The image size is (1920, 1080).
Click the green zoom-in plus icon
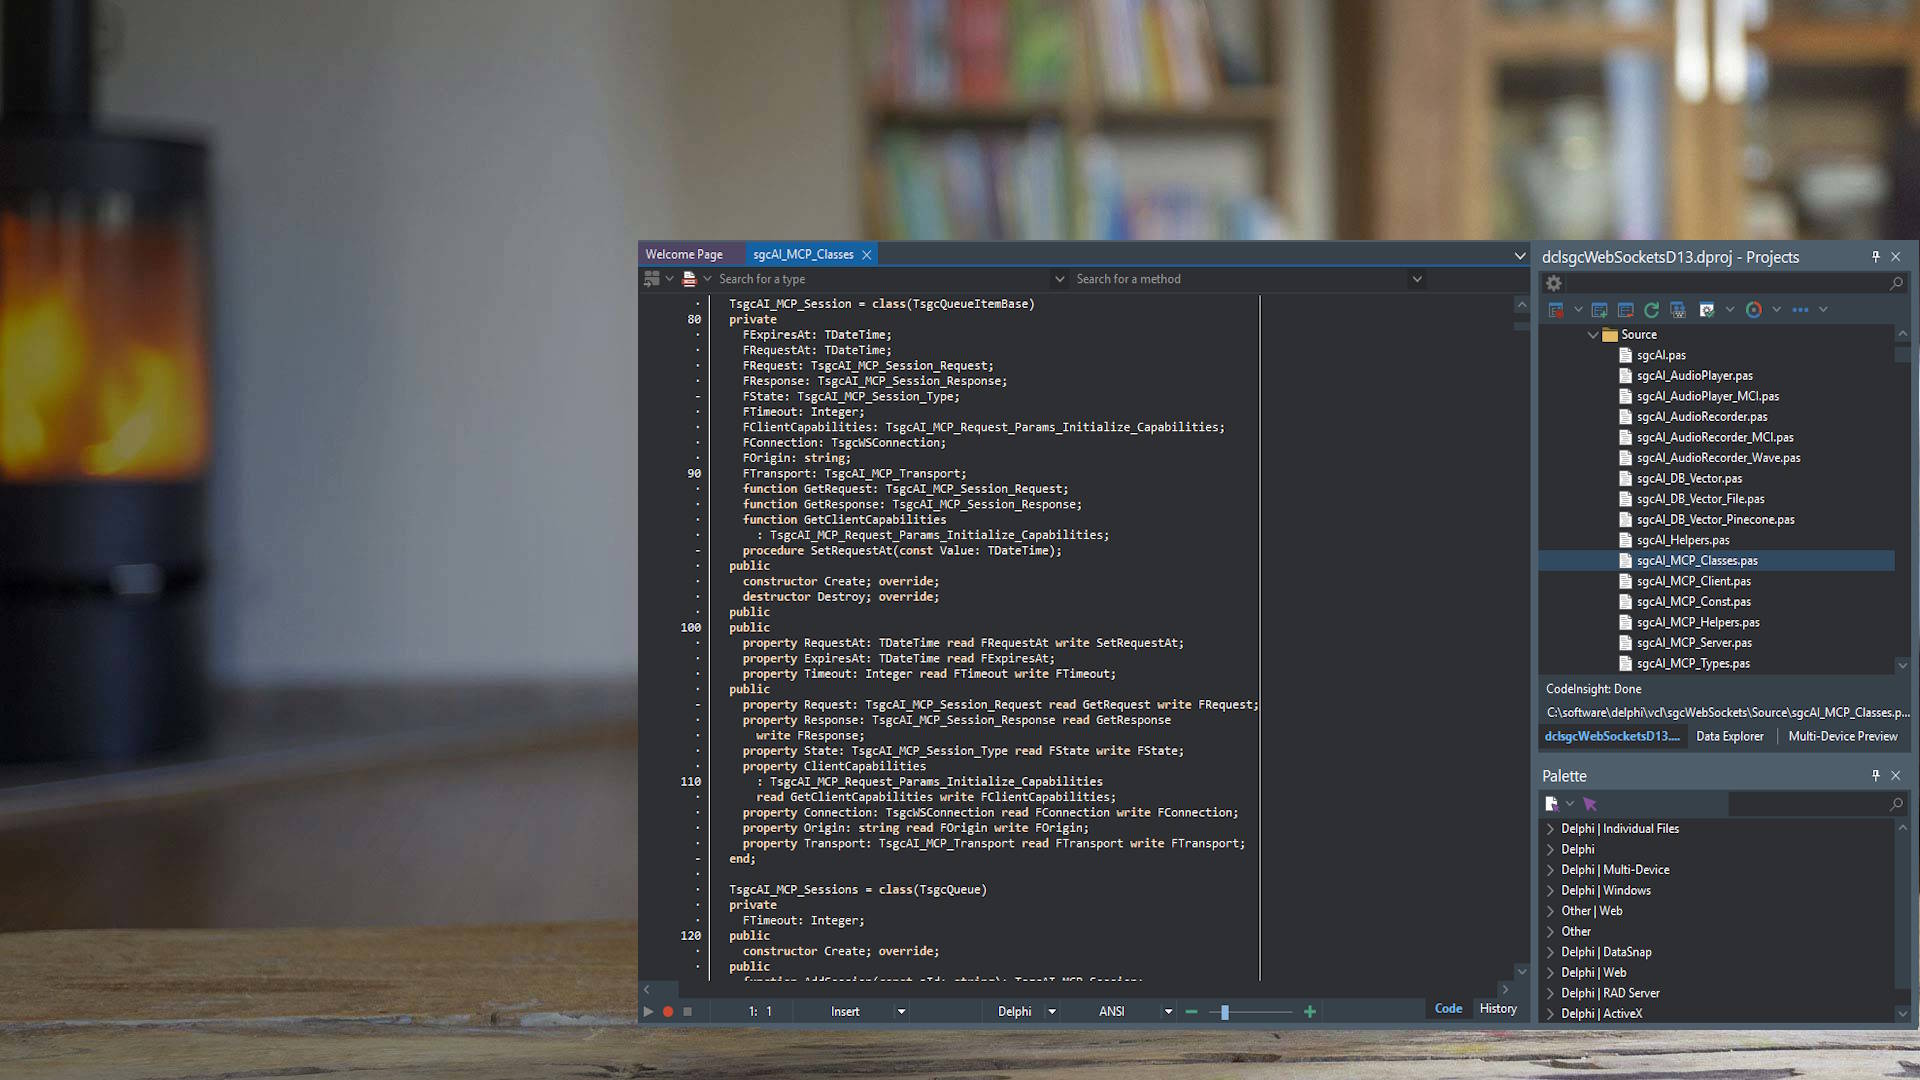pos(1310,1012)
